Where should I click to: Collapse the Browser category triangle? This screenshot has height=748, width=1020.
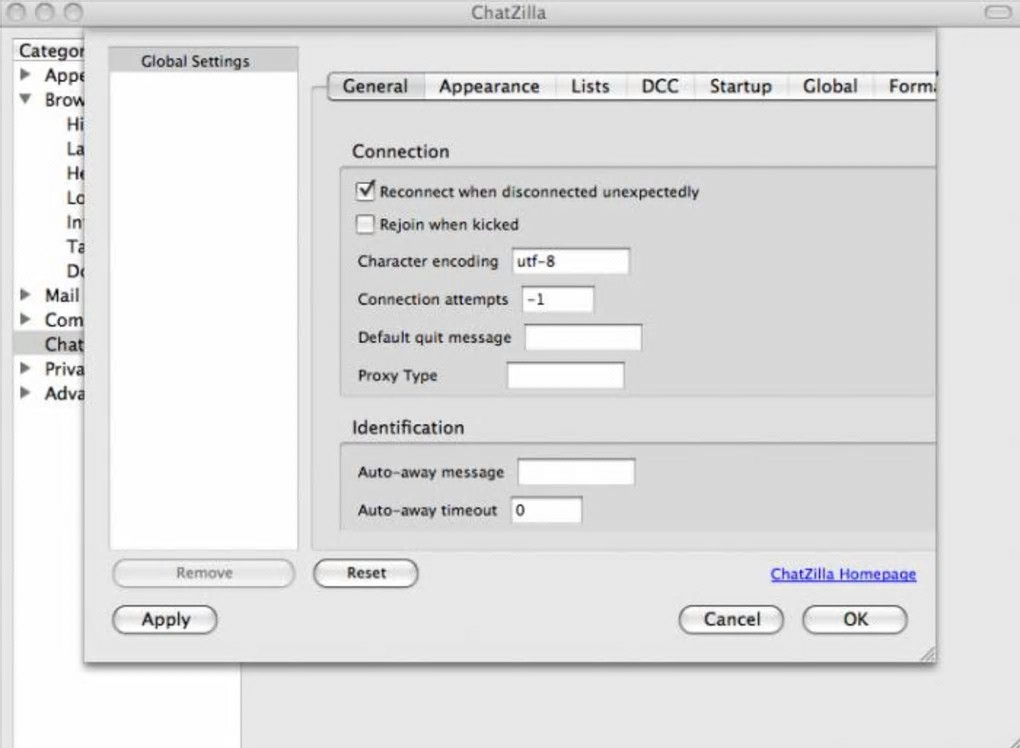(x=25, y=99)
